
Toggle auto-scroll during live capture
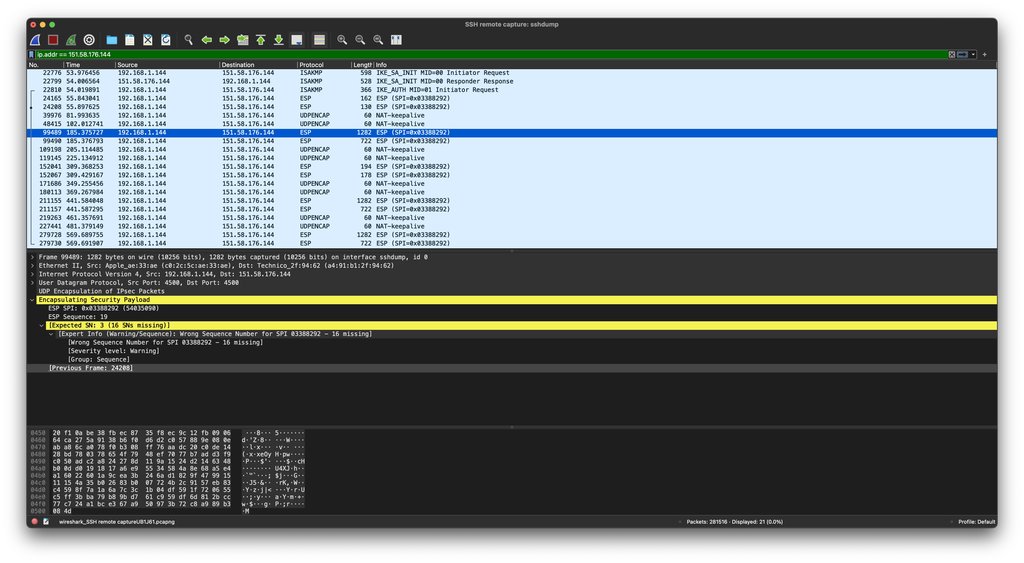tap(296, 40)
